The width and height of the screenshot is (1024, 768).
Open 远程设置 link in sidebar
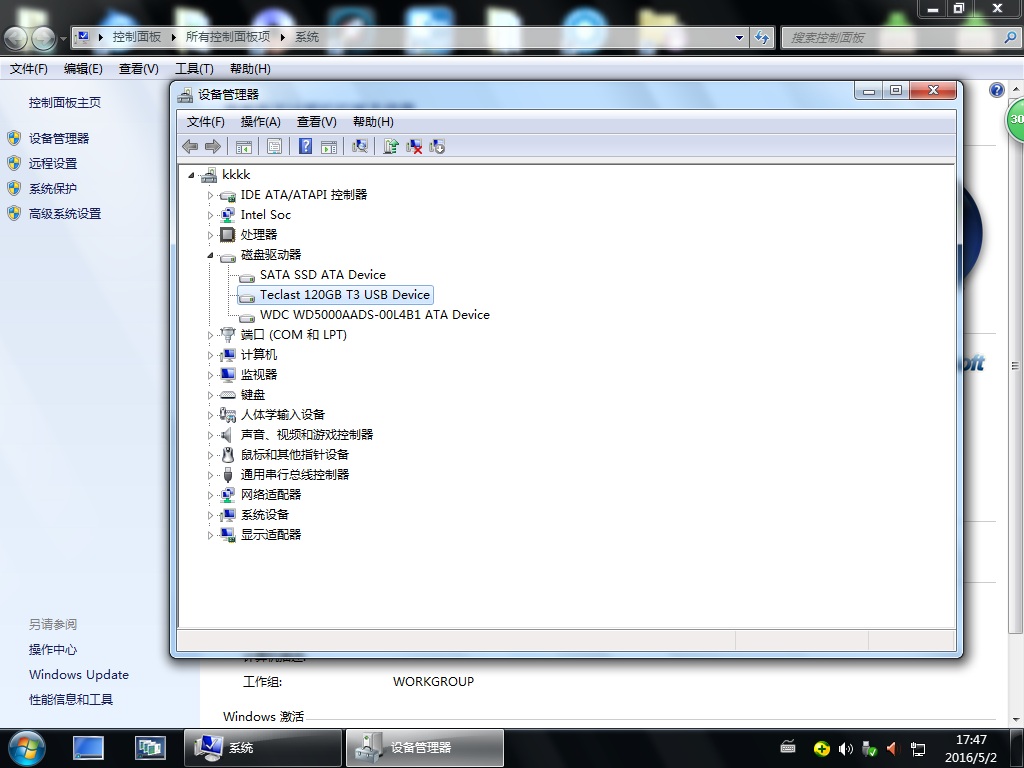(x=53, y=163)
